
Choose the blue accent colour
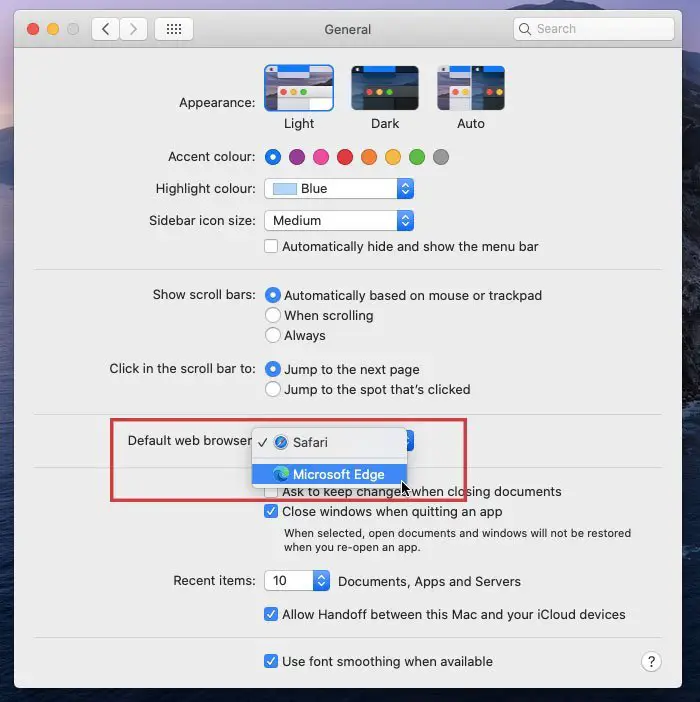[x=273, y=157]
